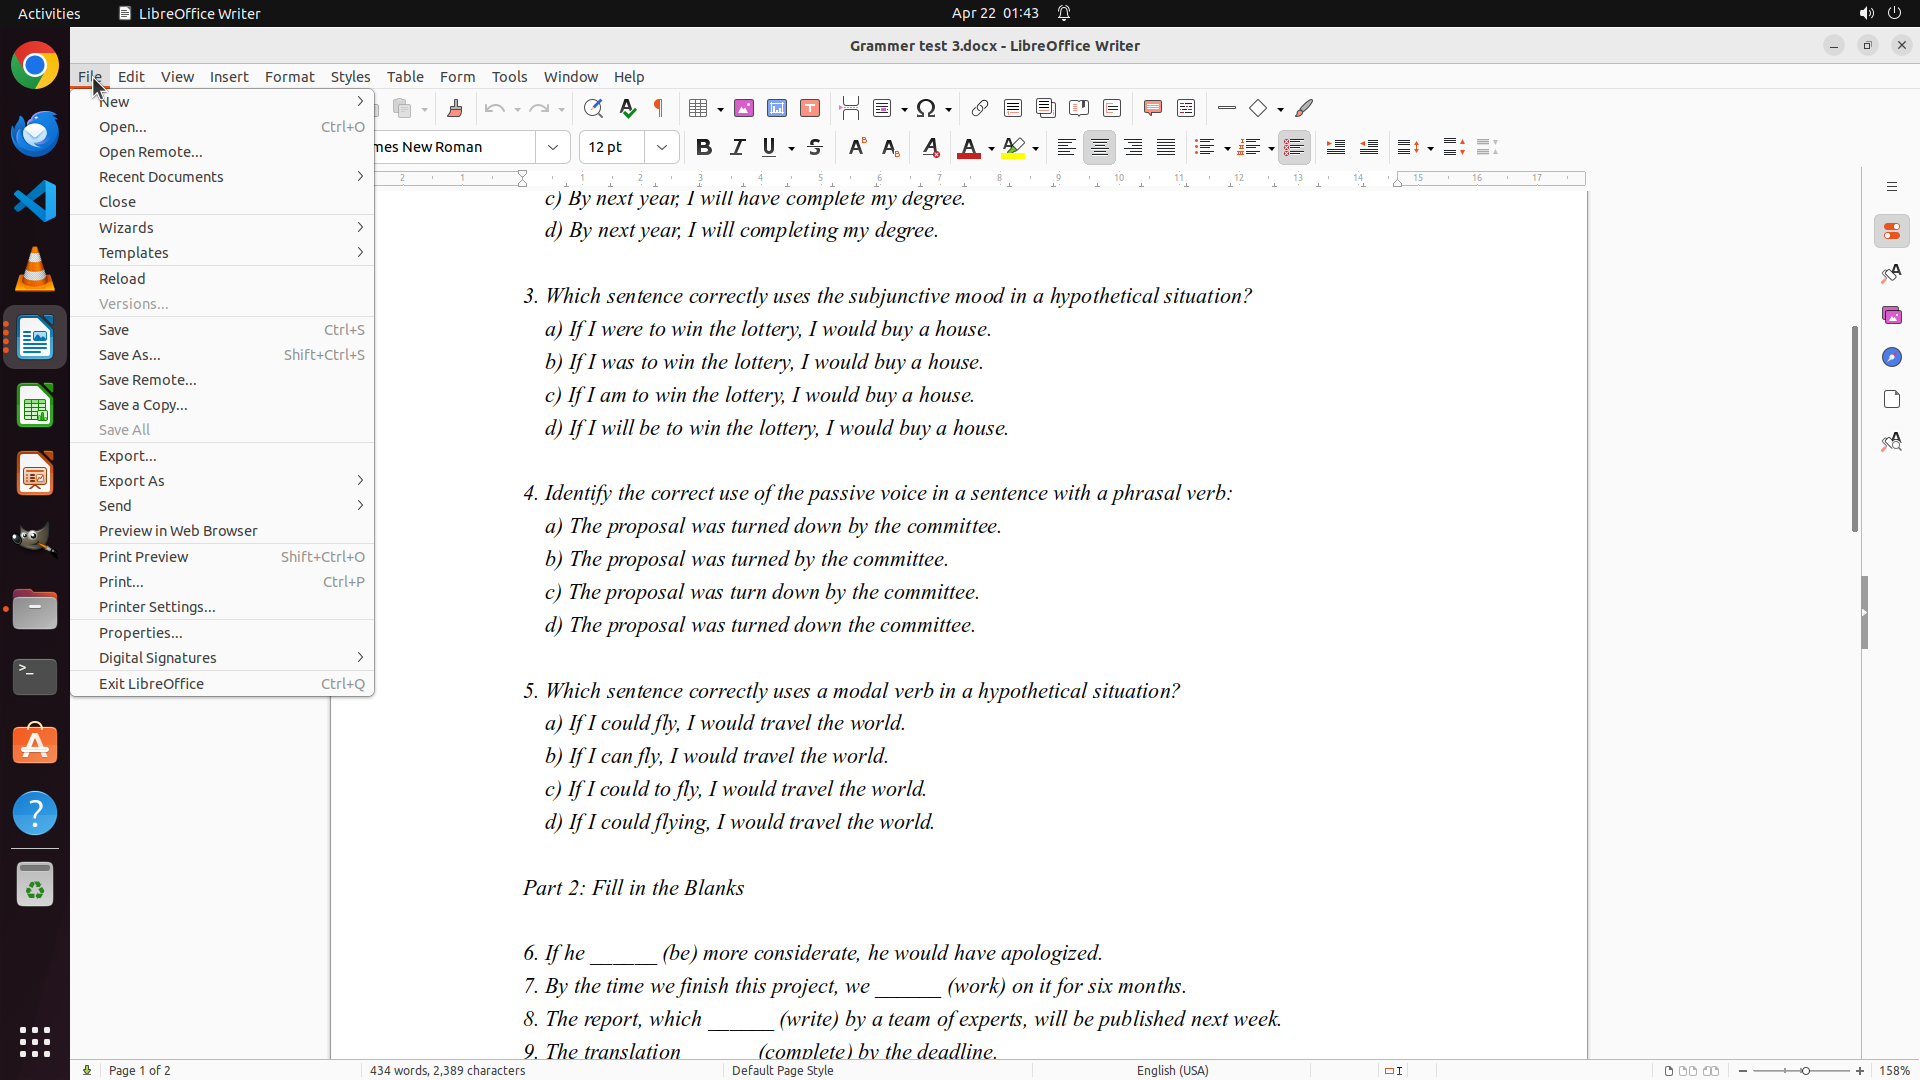Open the font size dropdown
This screenshot has width=1920, height=1080.
coord(661,147)
